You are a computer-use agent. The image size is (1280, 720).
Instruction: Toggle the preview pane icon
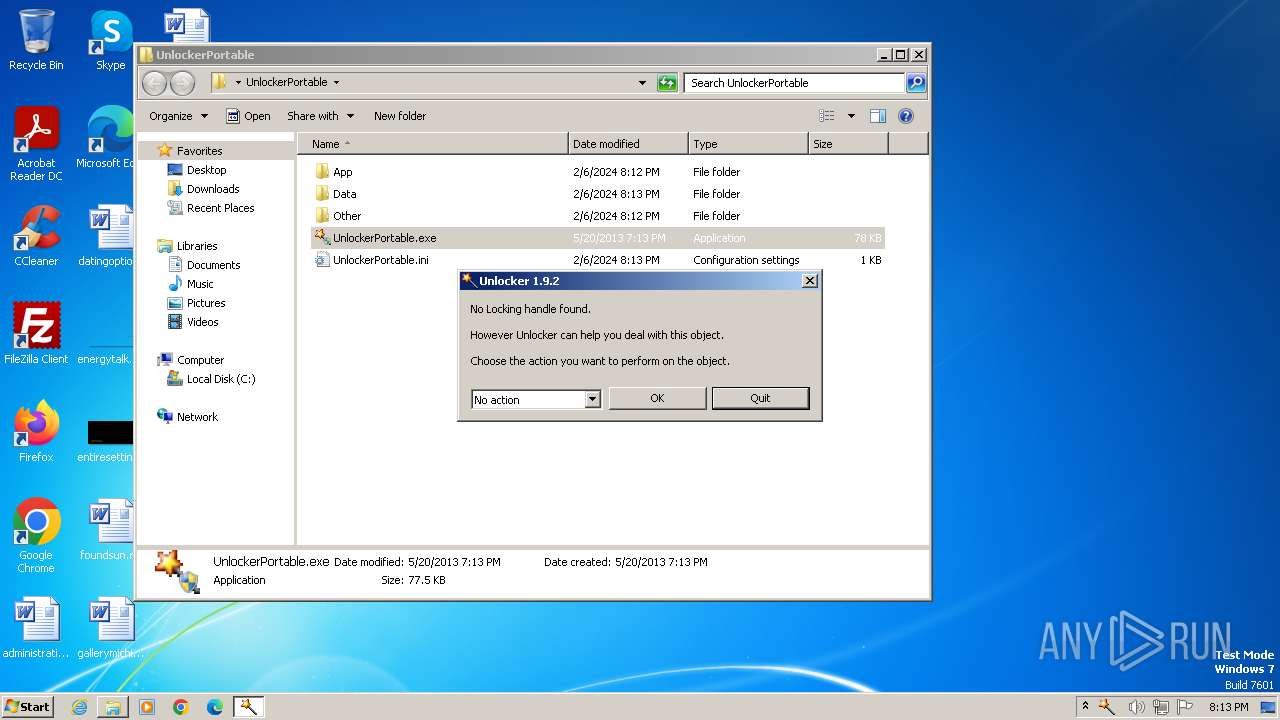877,116
